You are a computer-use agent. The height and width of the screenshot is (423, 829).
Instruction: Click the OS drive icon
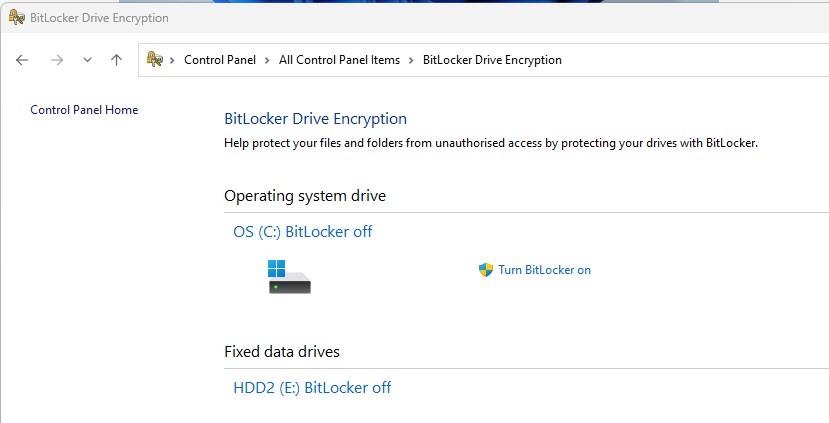coord(289,276)
